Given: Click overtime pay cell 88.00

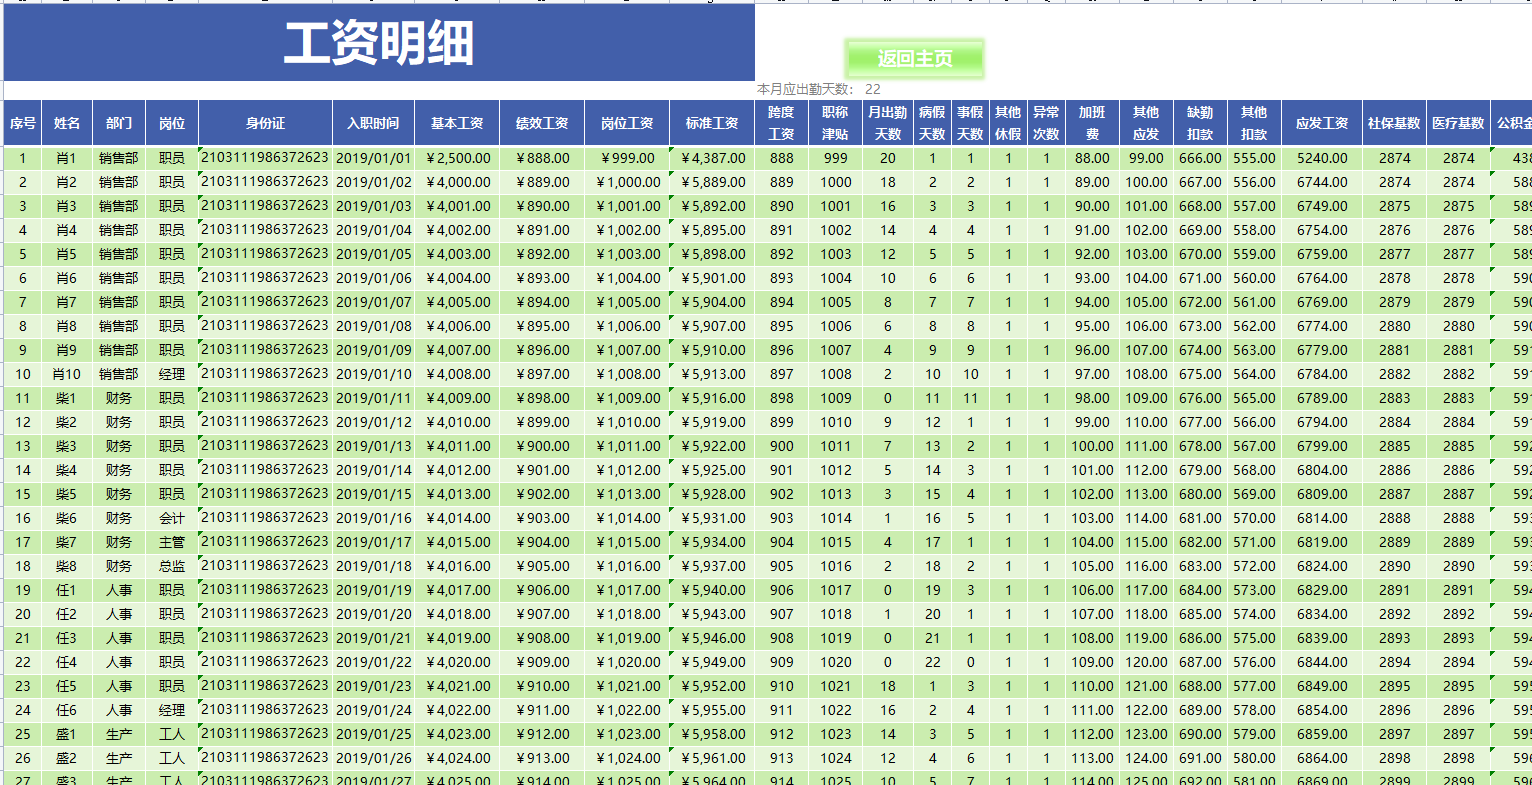Looking at the screenshot, I should [1092, 158].
